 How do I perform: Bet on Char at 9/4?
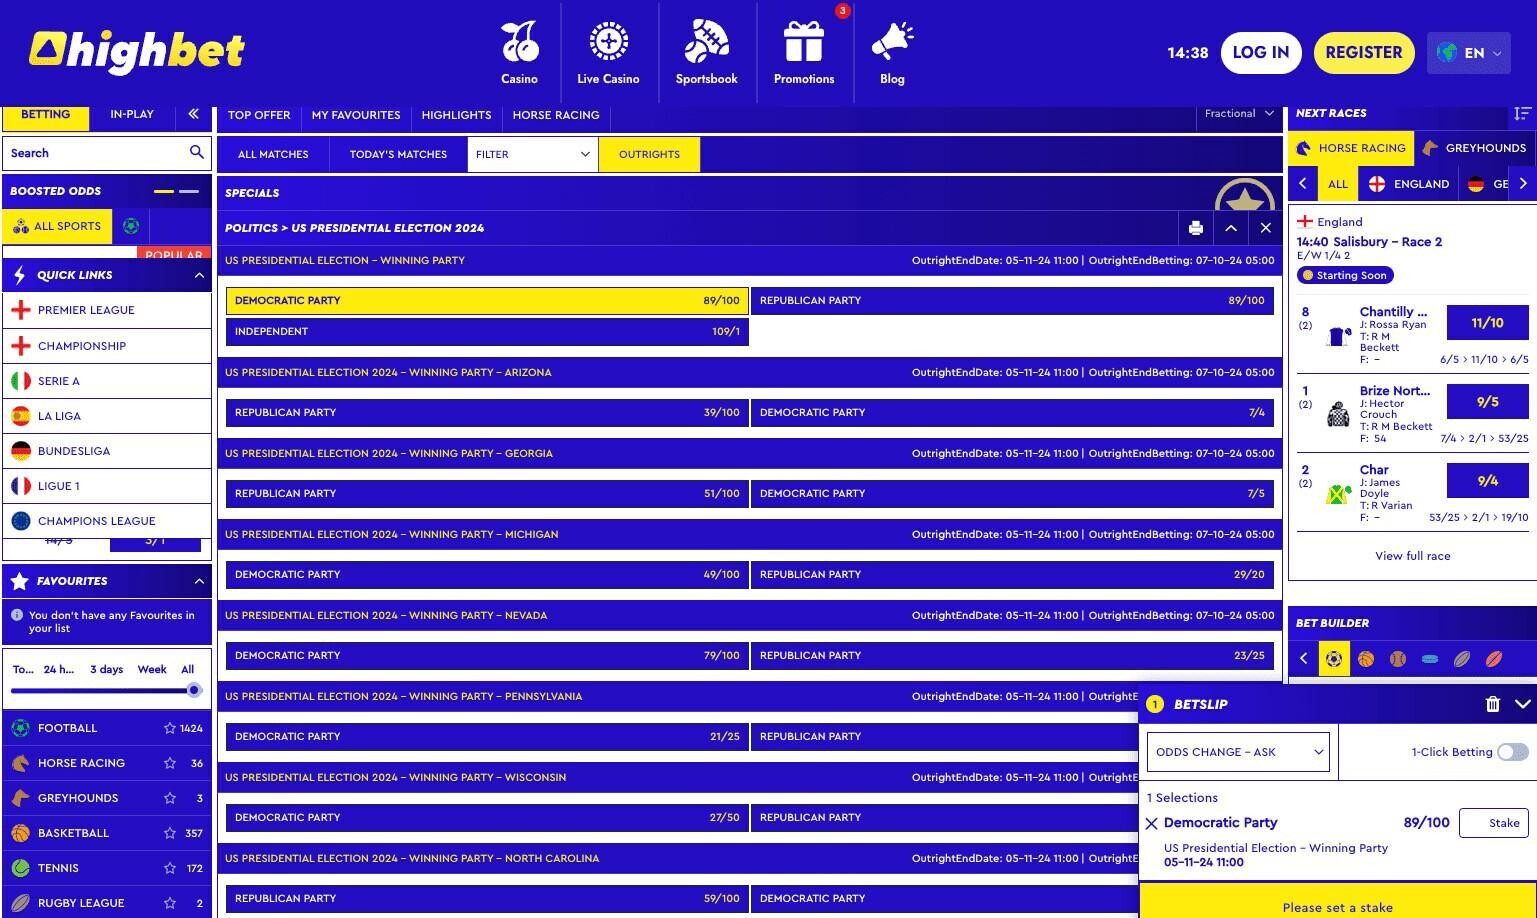[x=1487, y=481]
